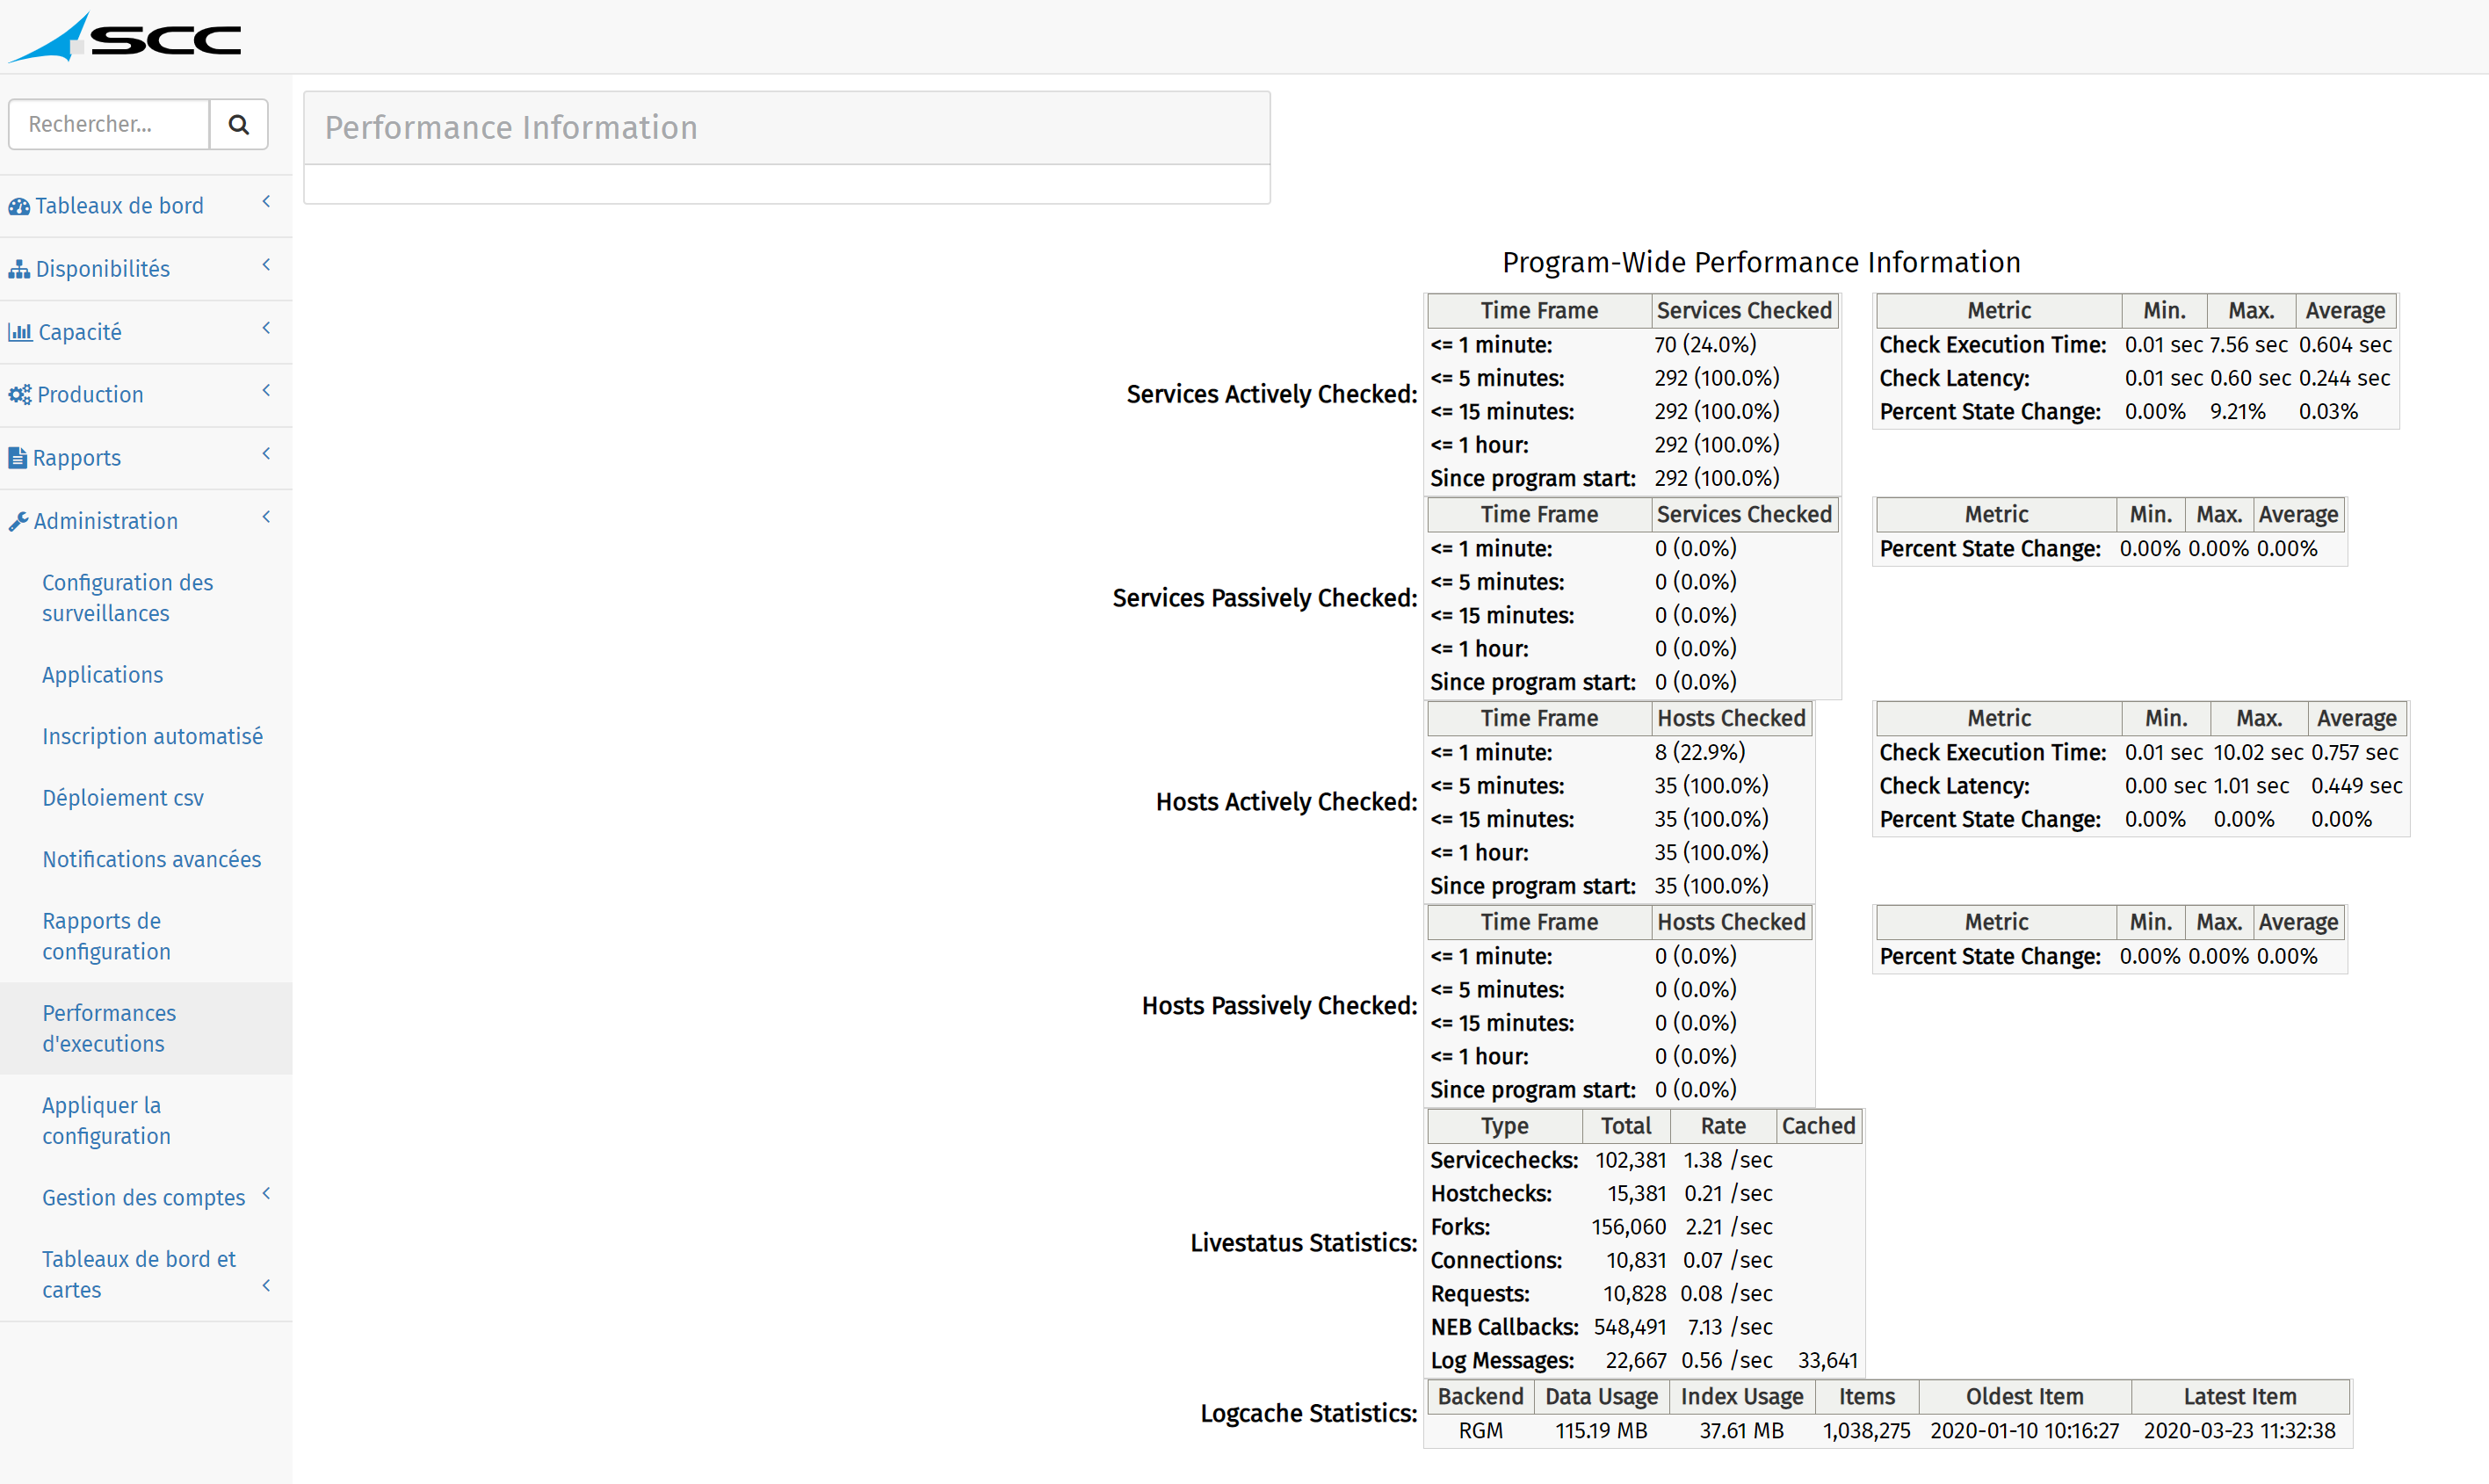Viewport: 2489px width, 1484px height.
Task: Click Services Passively Checked label
Action: coord(1264,598)
